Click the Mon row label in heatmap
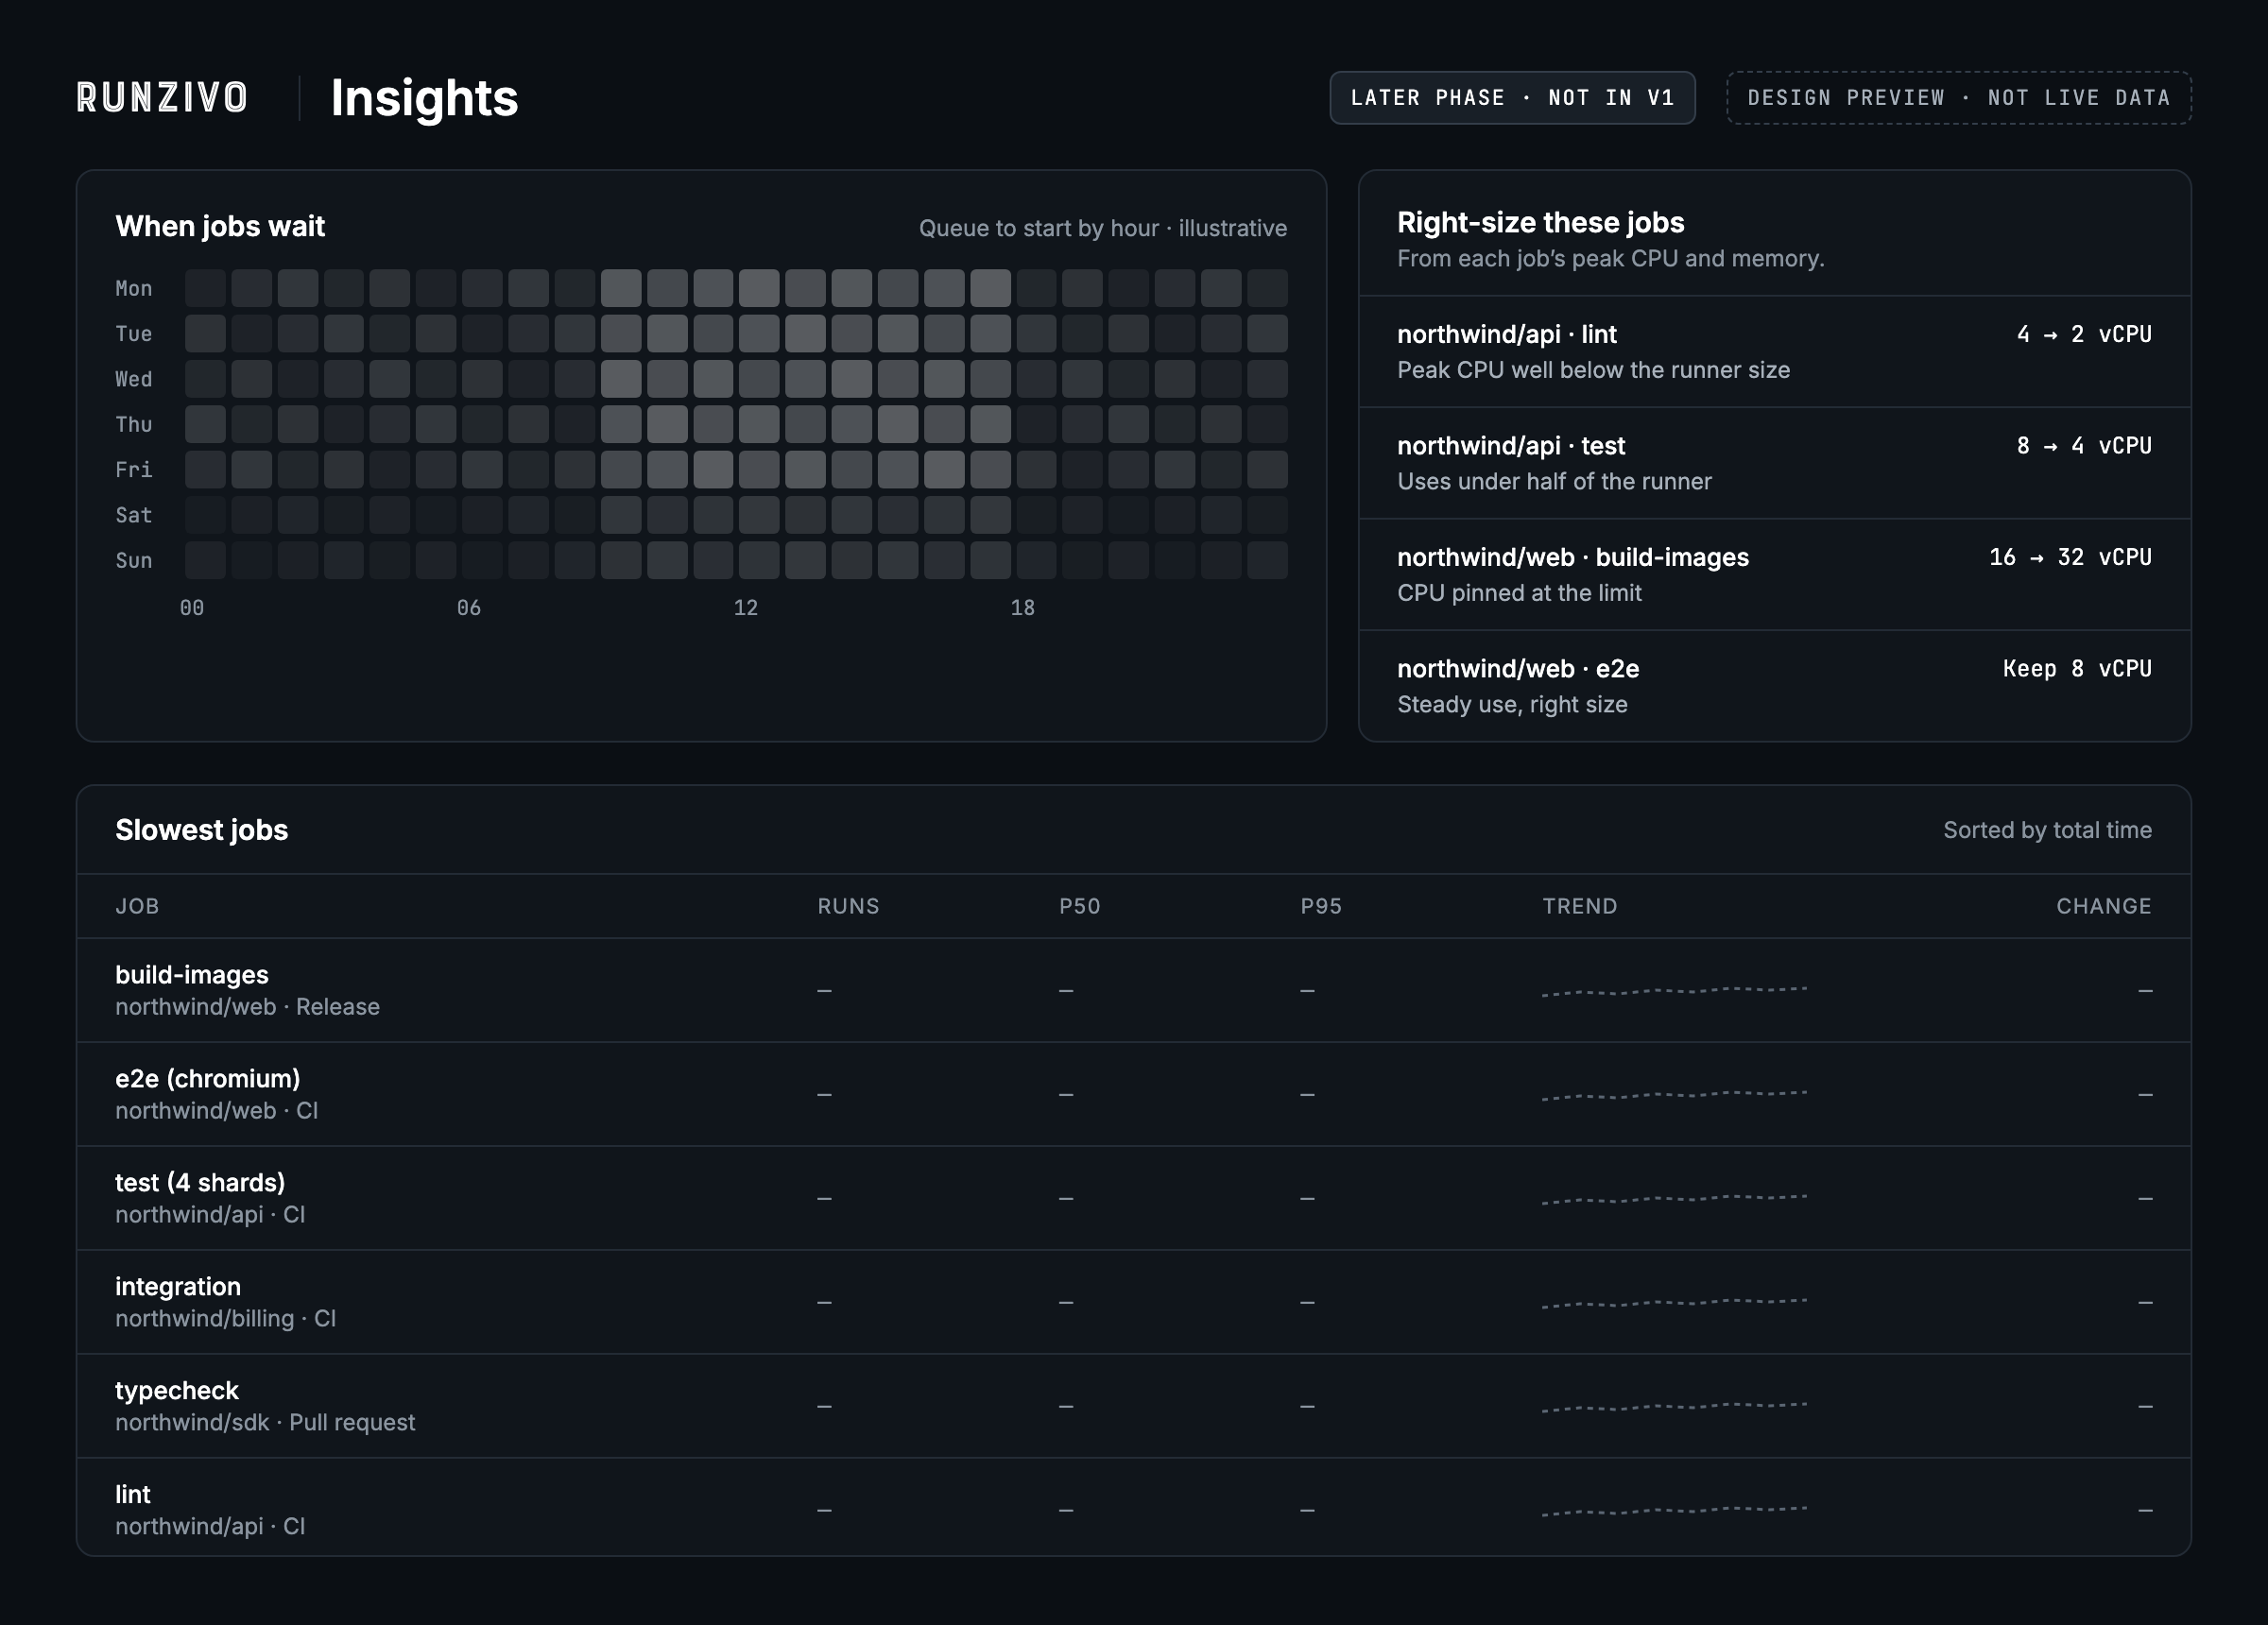Image resolution: width=2268 pixels, height=1625 pixels. click(x=134, y=289)
